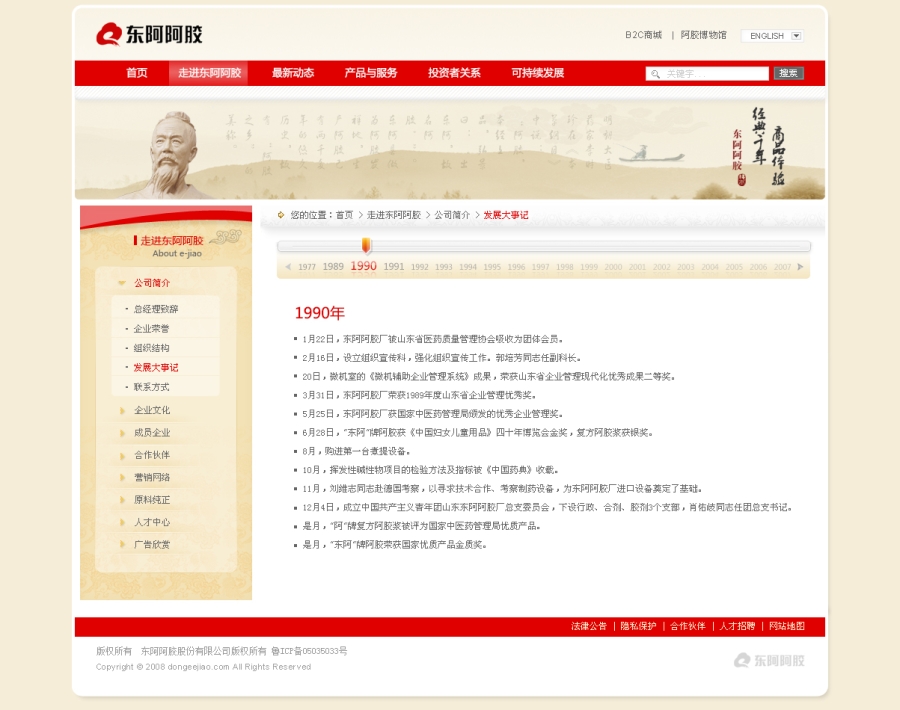Open the ENGLISH language dropdown
Screen dimensions: 900x710
click(x=796, y=36)
